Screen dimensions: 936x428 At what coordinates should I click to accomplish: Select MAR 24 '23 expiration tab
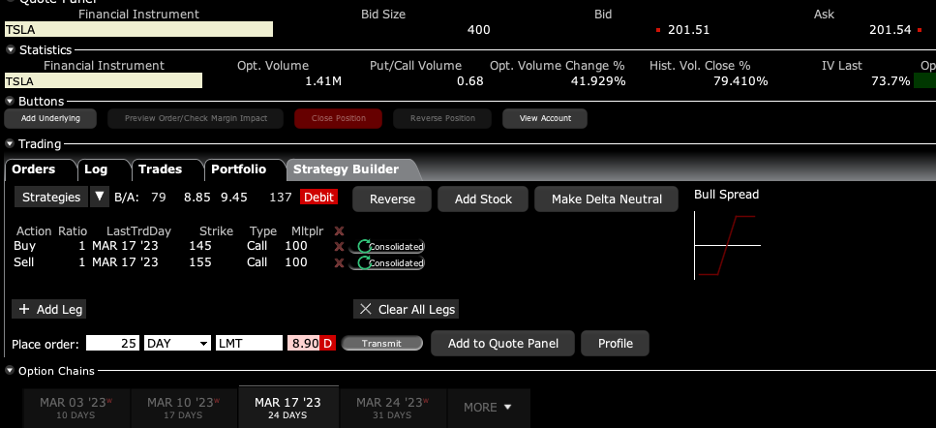coord(392,407)
